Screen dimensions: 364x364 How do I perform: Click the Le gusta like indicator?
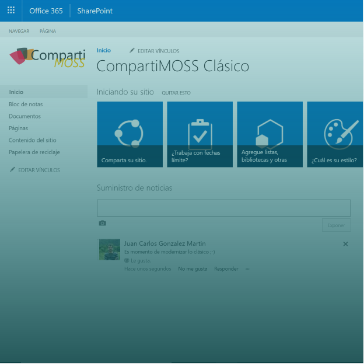[x=137, y=261]
